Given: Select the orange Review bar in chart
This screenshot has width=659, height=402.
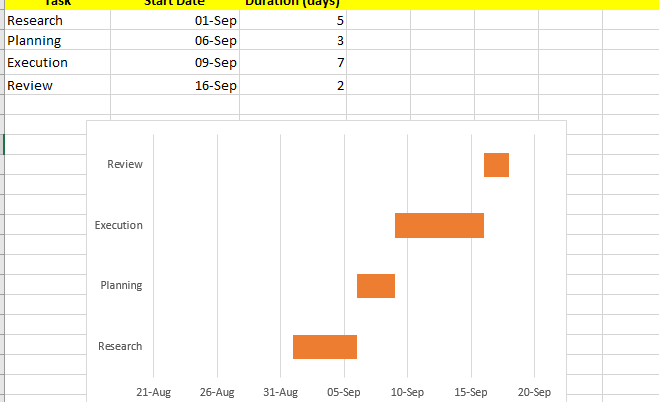Looking at the screenshot, I should coord(496,165).
